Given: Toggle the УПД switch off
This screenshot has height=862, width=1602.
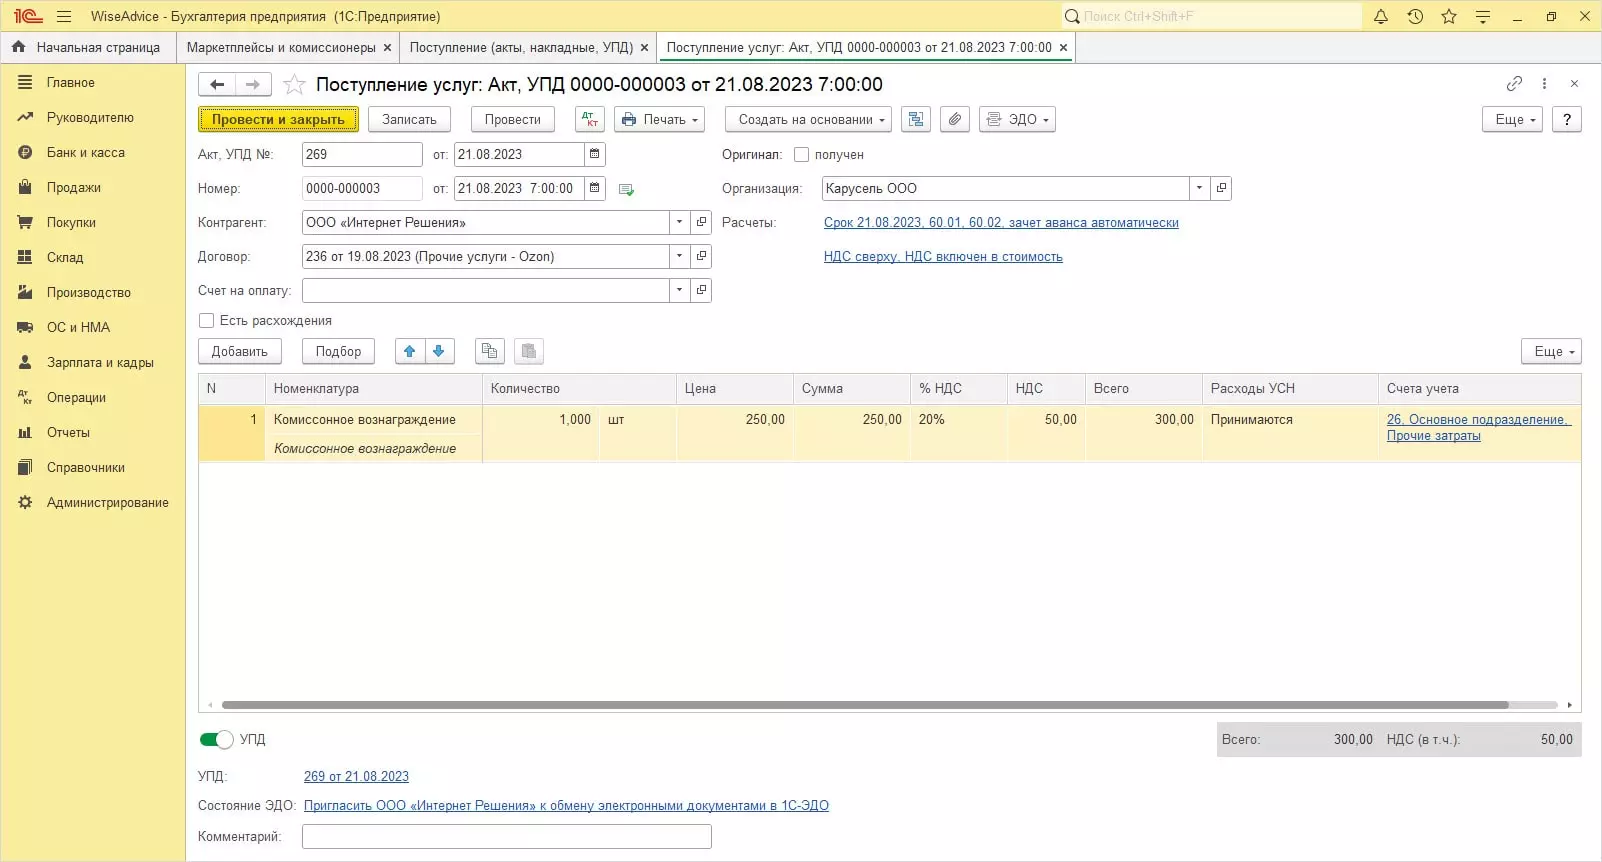Looking at the screenshot, I should point(216,739).
